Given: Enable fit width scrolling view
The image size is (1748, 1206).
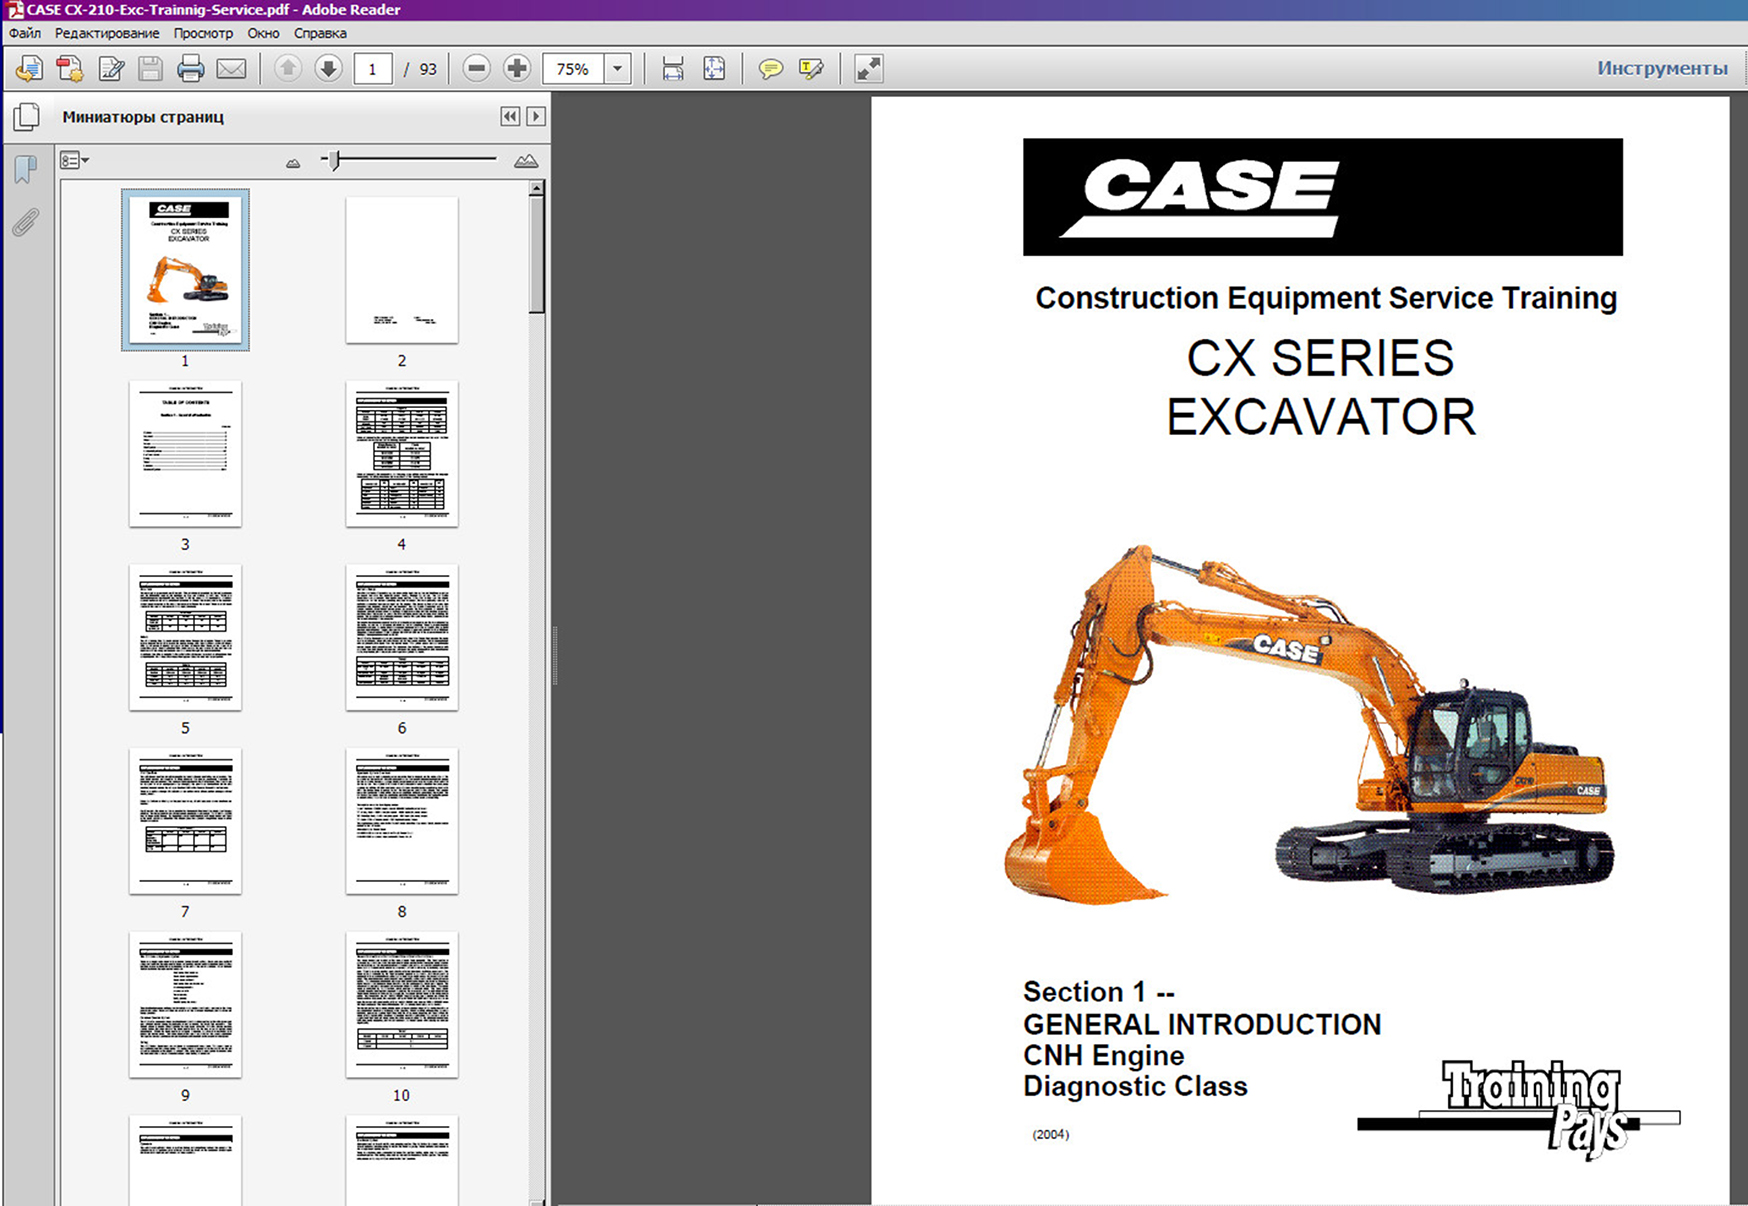Looking at the screenshot, I should tap(673, 69).
